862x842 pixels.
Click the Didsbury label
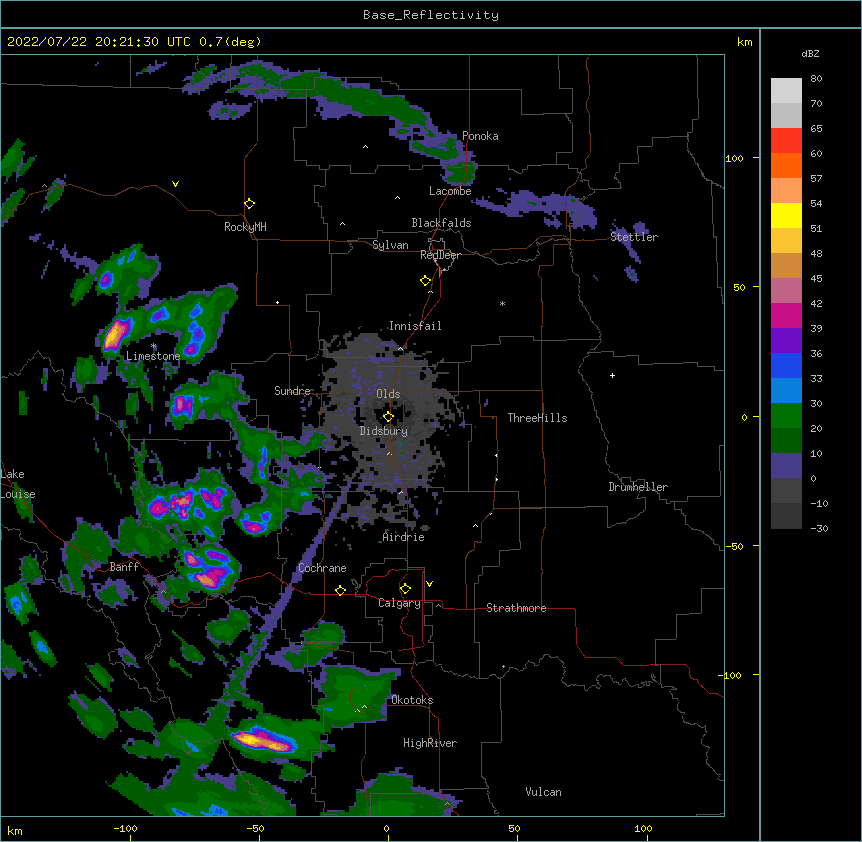point(384,431)
